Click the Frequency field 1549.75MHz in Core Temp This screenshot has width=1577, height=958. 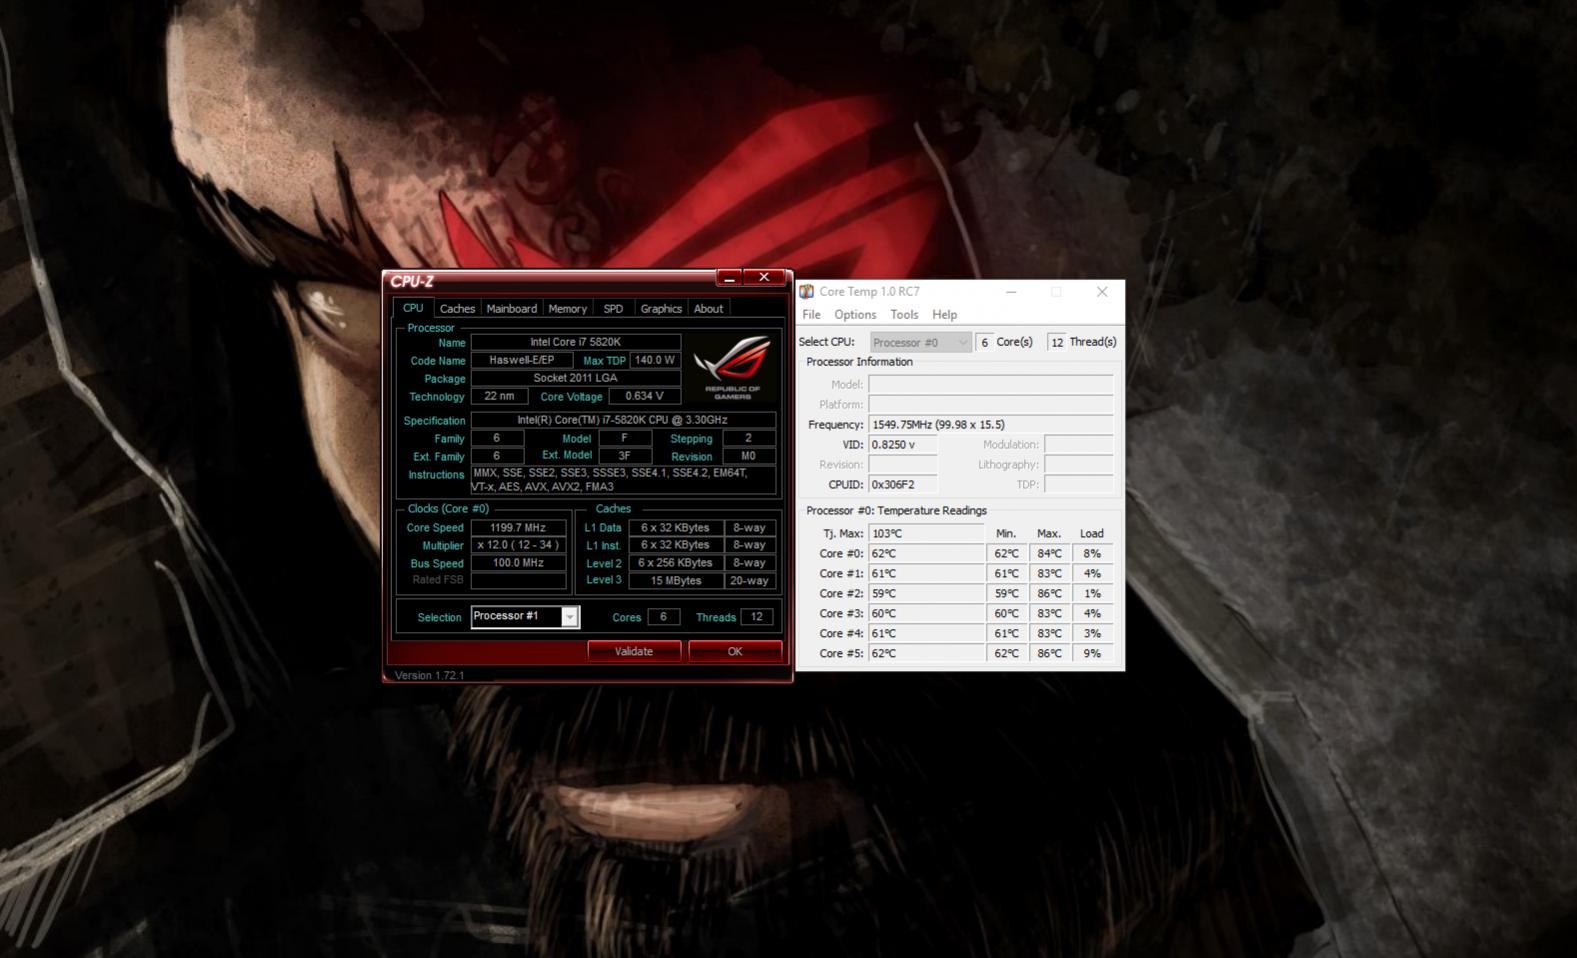point(990,424)
